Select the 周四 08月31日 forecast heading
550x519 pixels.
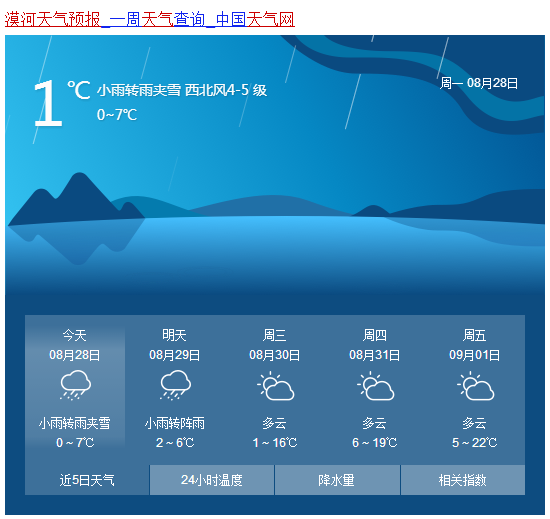point(375,345)
